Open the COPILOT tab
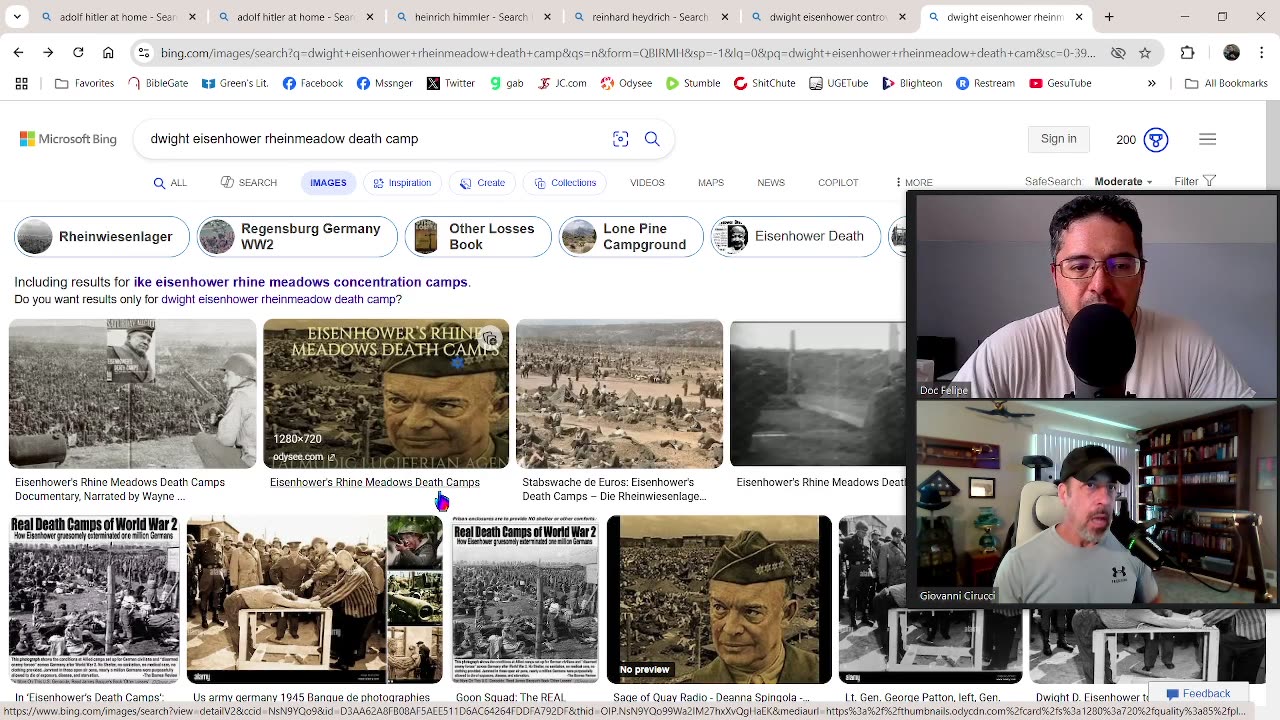The height and width of the screenshot is (720, 1280). point(838,182)
